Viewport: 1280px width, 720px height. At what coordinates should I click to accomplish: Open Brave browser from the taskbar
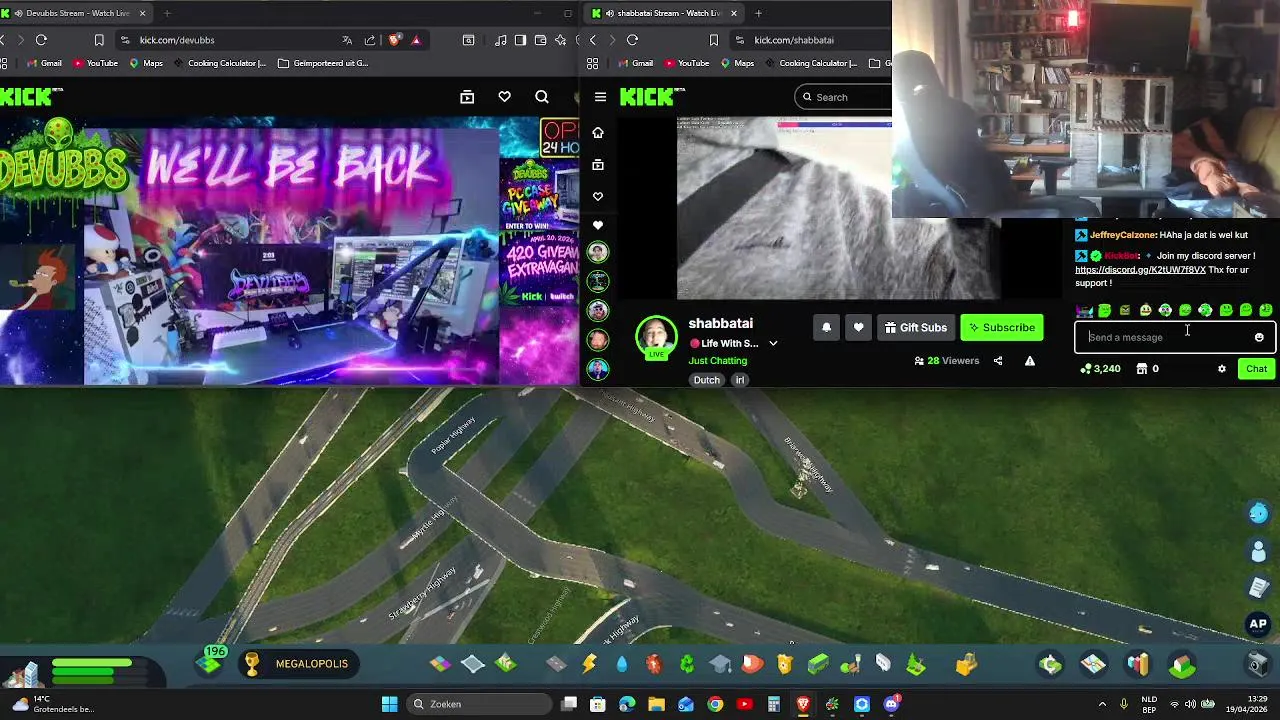point(803,704)
